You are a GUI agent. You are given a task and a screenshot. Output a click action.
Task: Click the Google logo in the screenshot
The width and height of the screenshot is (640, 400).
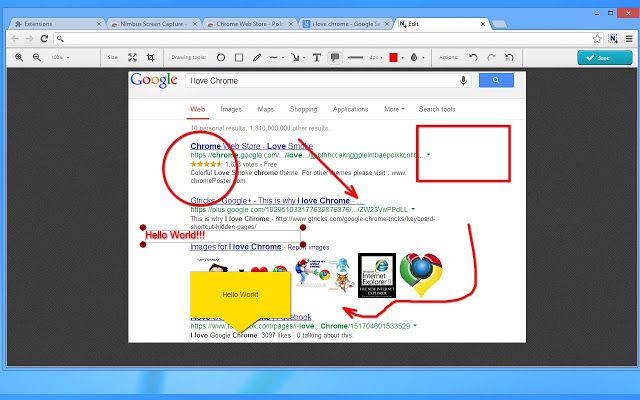pyautogui.click(x=154, y=80)
